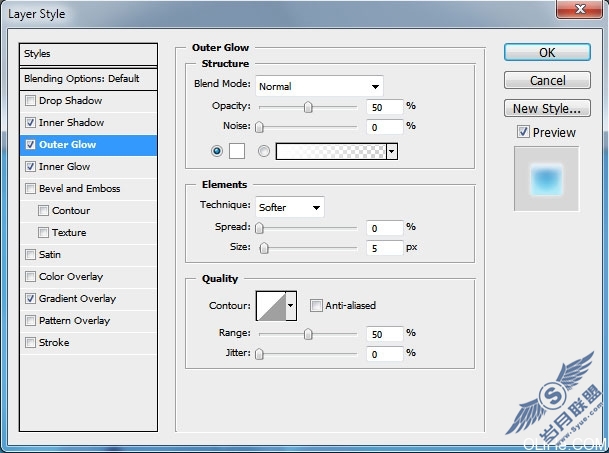The width and height of the screenshot is (609, 453).
Task: Tick the Drop Shadow checkbox
Action: tap(30, 101)
